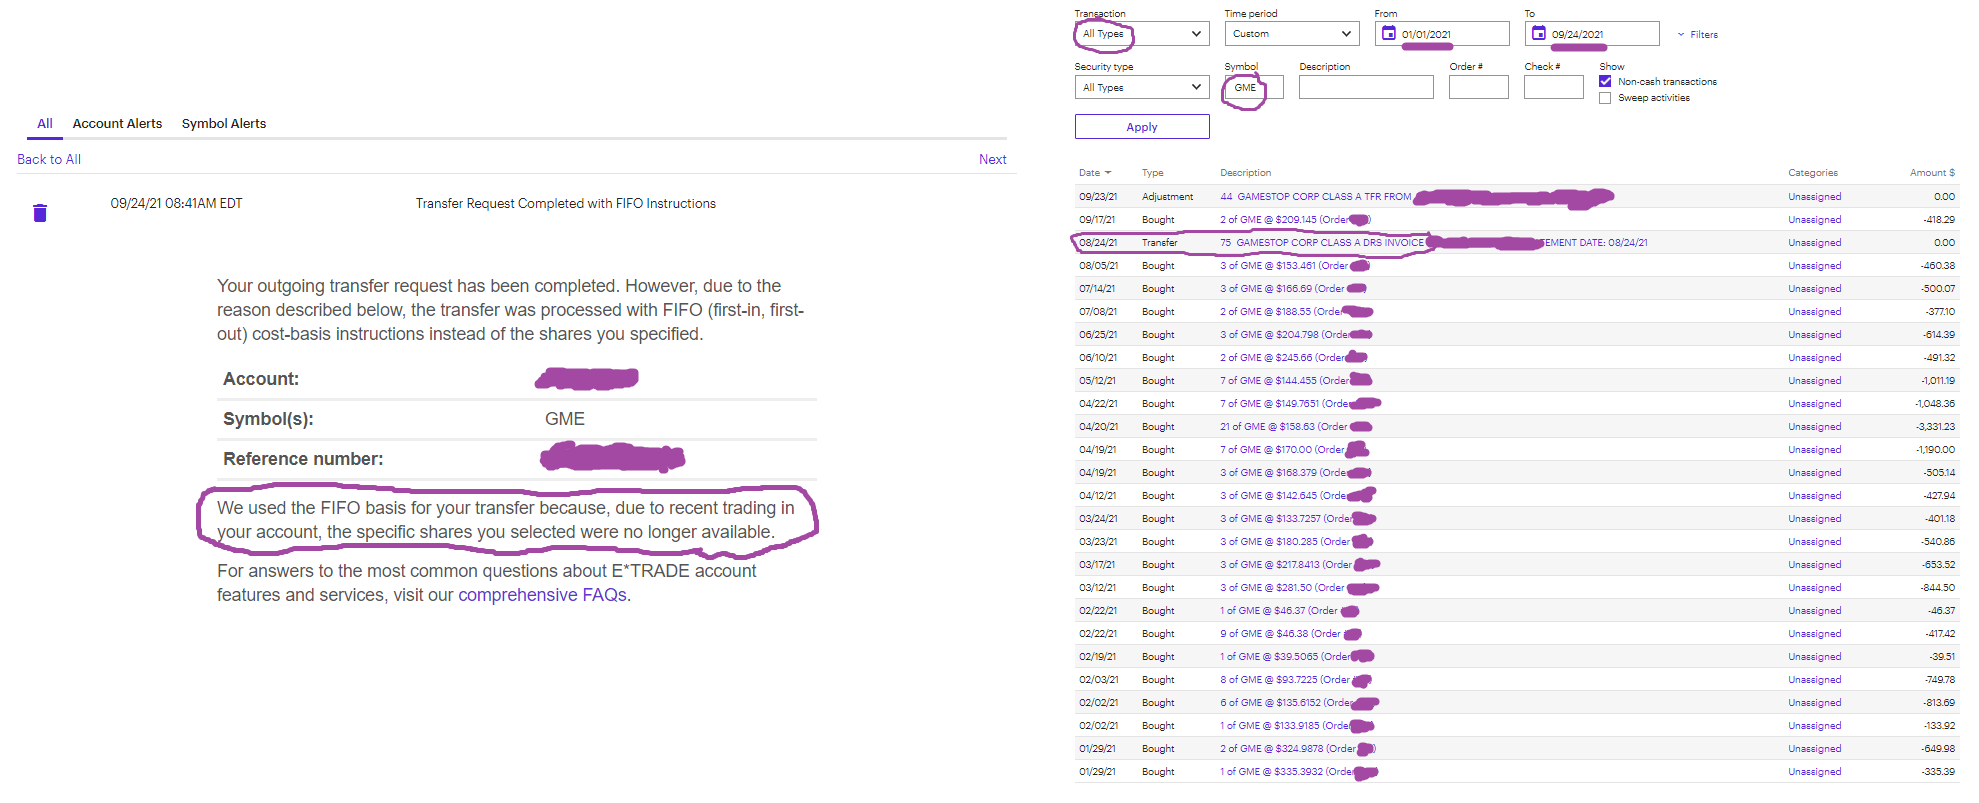Image resolution: width=1979 pixels, height=803 pixels.
Task: Toggle the Non-cash transactions checkbox
Action: pos(1605,81)
